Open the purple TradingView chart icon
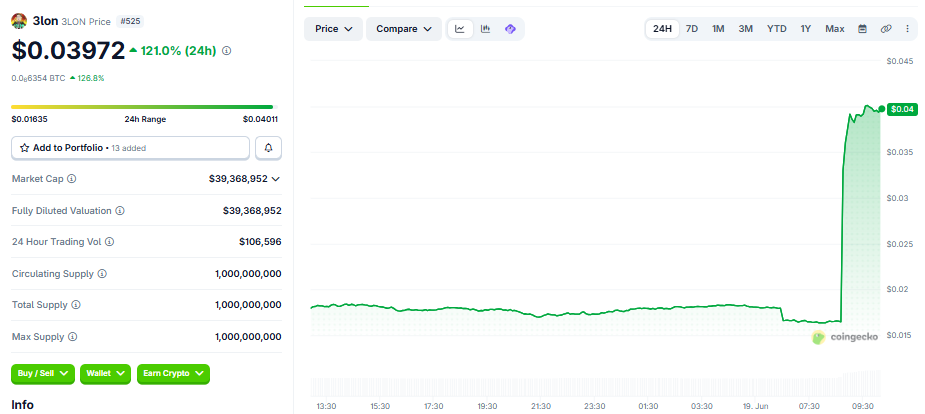This screenshot has height=414, width=925. coord(510,29)
